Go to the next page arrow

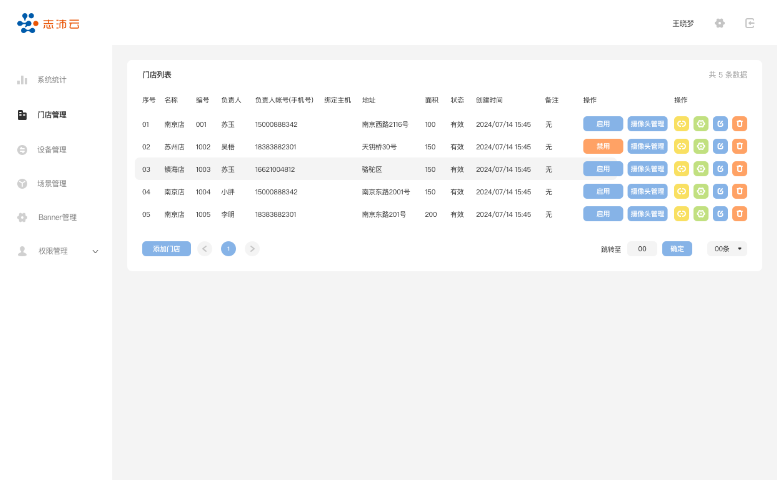(252, 249)
